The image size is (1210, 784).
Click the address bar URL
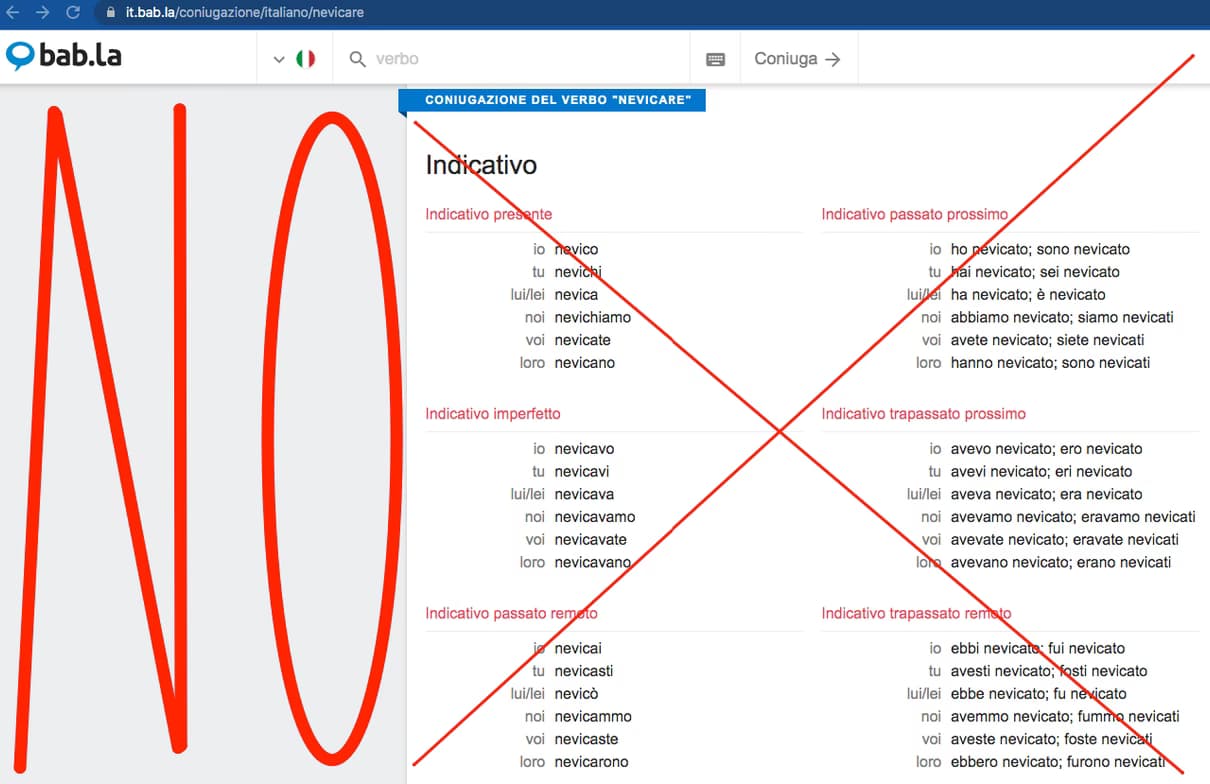pyautogui.click(x=245, y=13)
